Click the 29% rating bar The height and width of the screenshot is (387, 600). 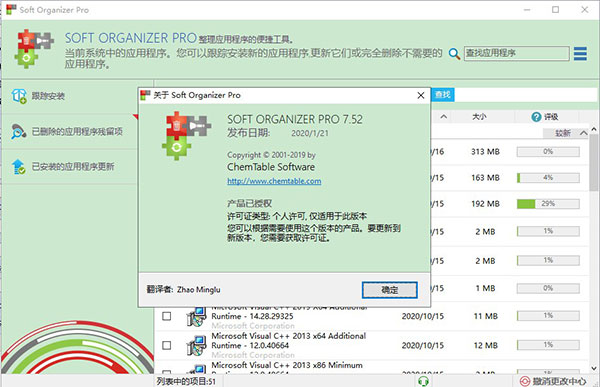(x=548, y=204)
